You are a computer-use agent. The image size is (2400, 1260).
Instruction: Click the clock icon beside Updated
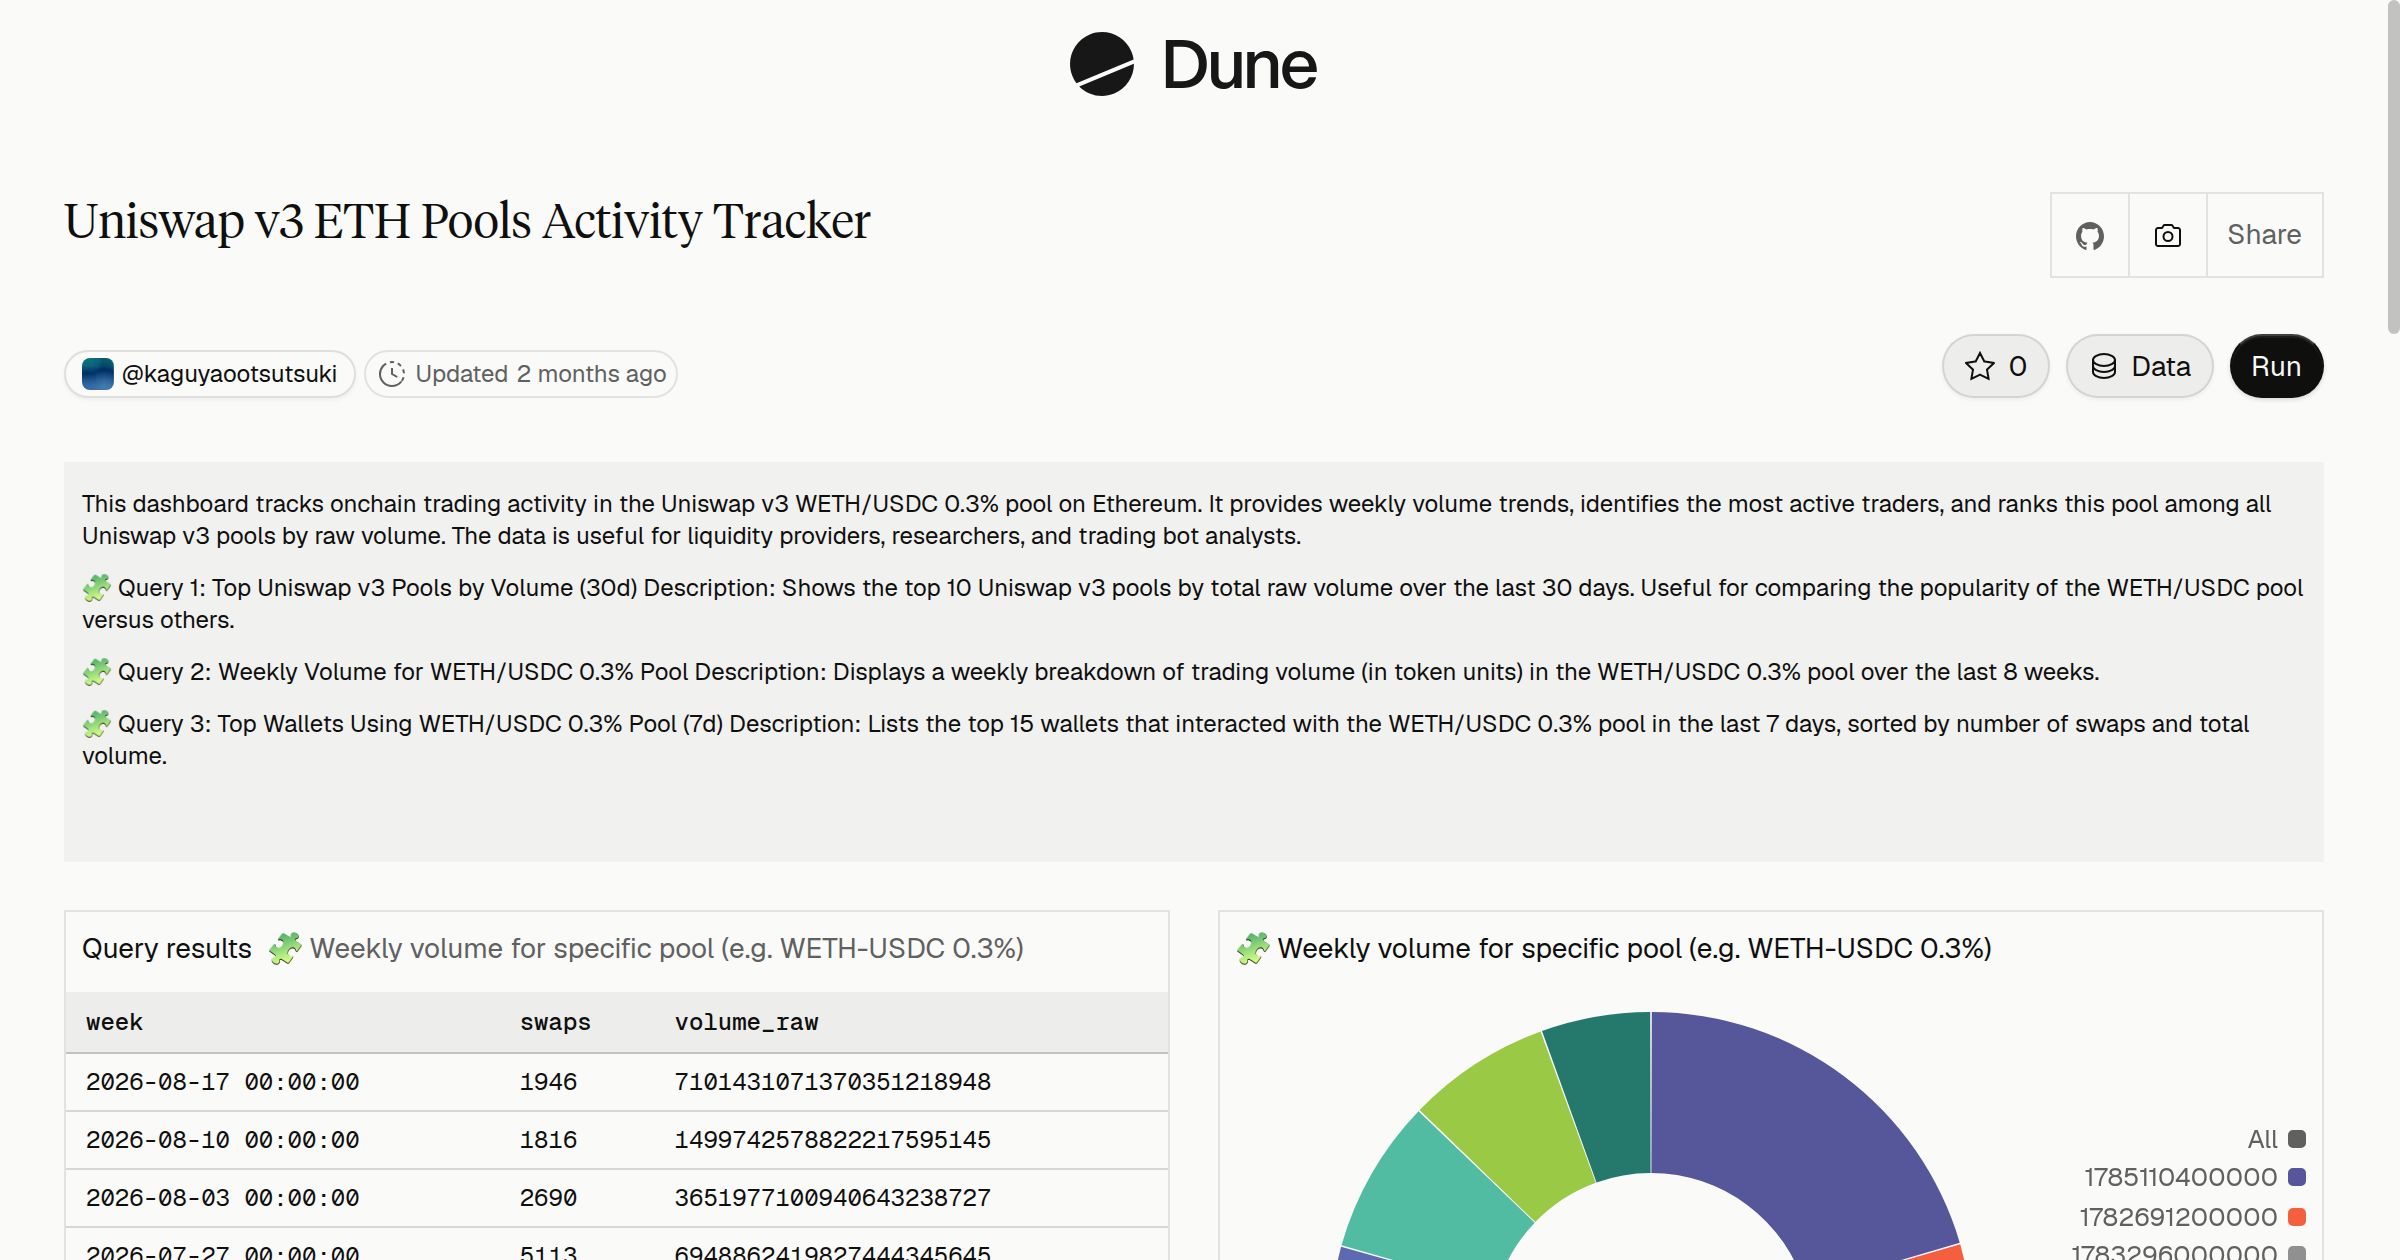tap(392, 374)
